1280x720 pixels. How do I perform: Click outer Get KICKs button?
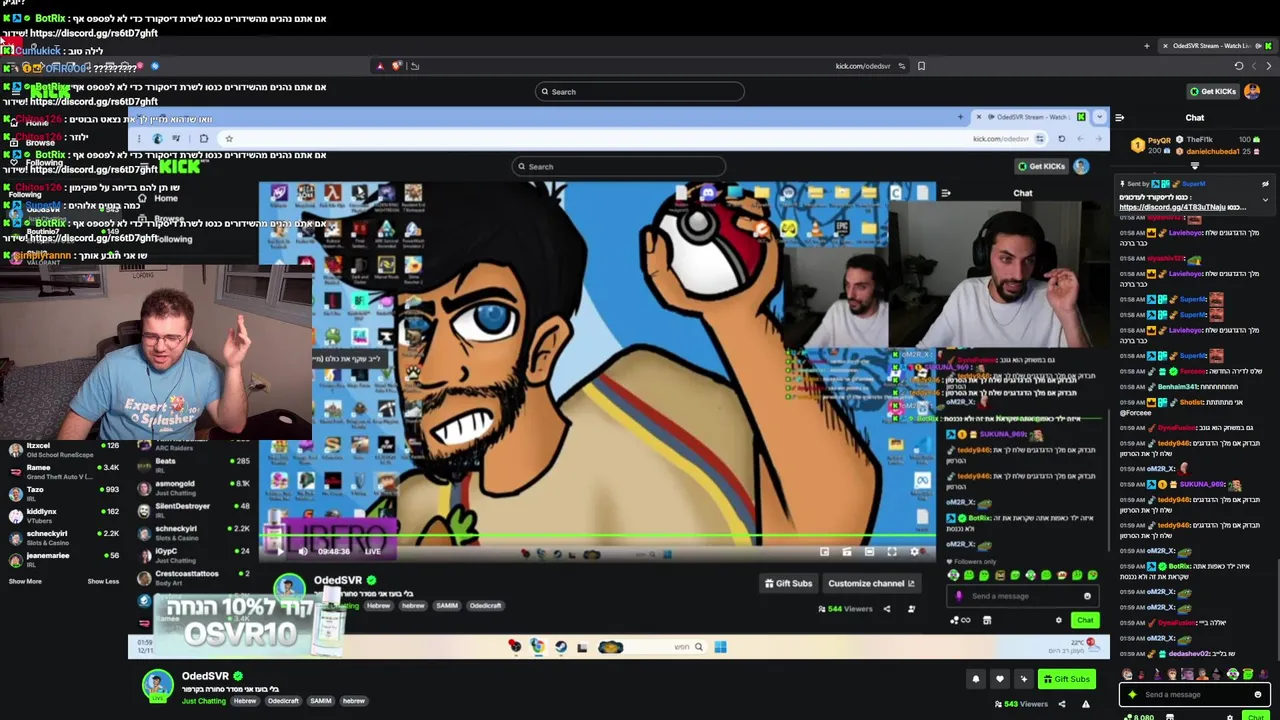1213,91
